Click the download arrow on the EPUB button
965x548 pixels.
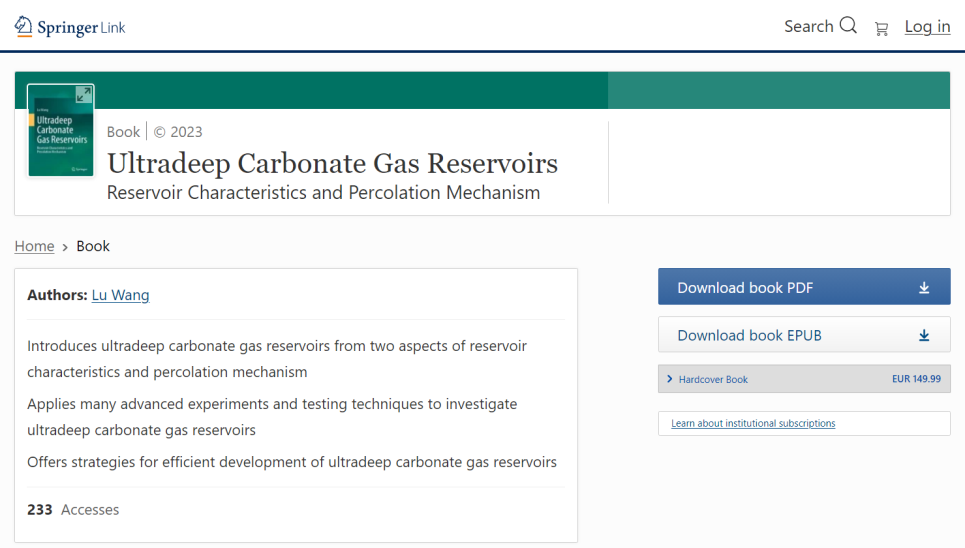924,336
